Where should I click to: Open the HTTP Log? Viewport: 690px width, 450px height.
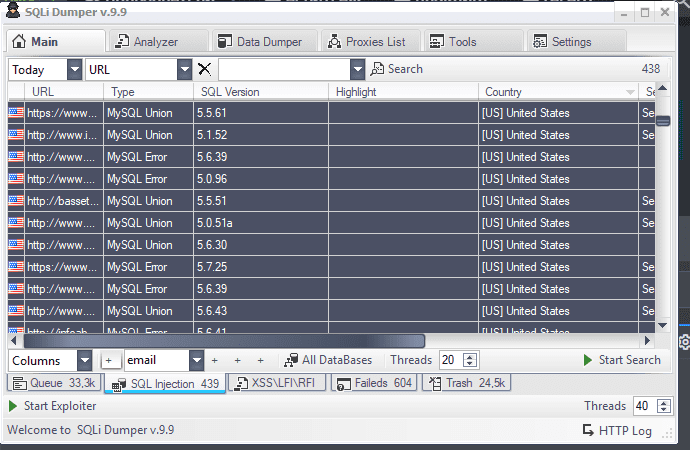tap(617, 430)
